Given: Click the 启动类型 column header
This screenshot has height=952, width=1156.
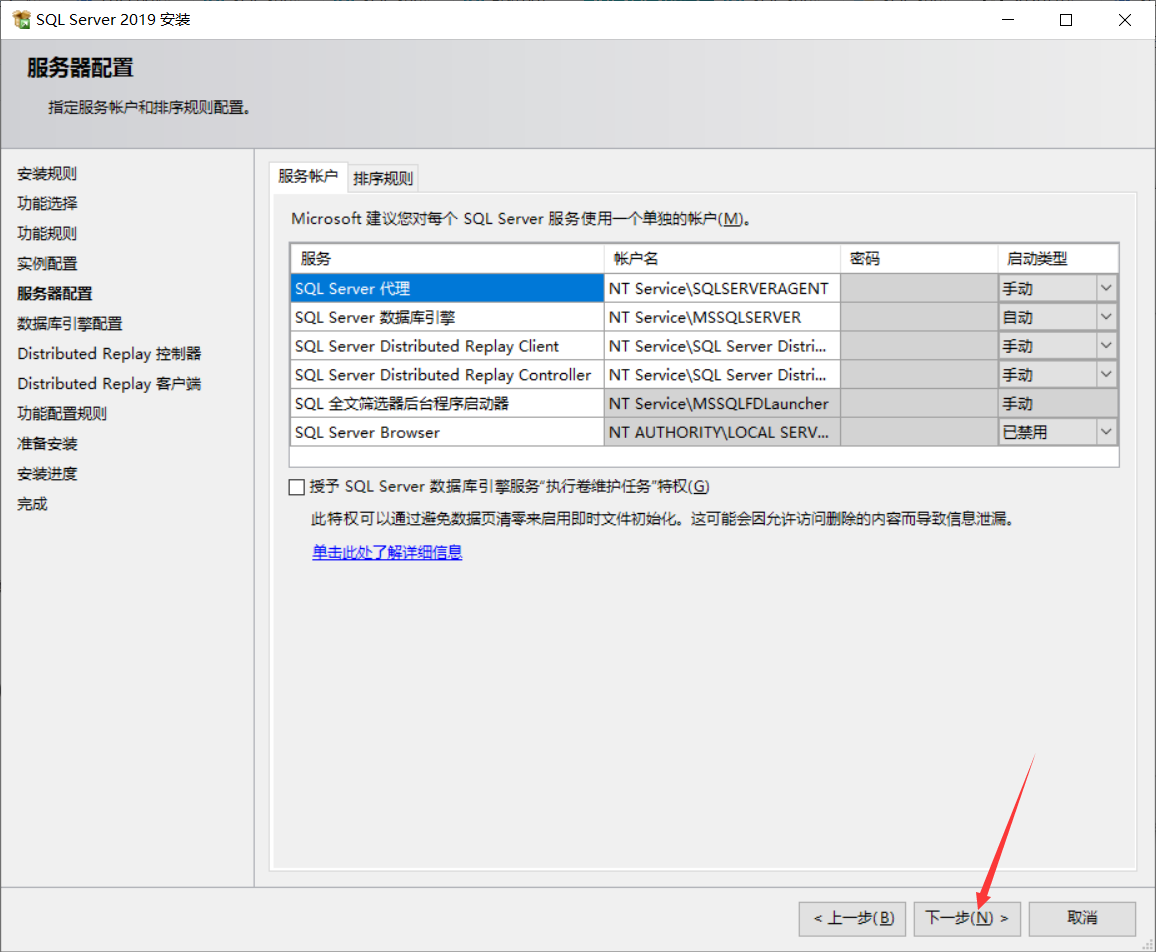Looking at the screenshot, I should click(x=1058, y=259).
